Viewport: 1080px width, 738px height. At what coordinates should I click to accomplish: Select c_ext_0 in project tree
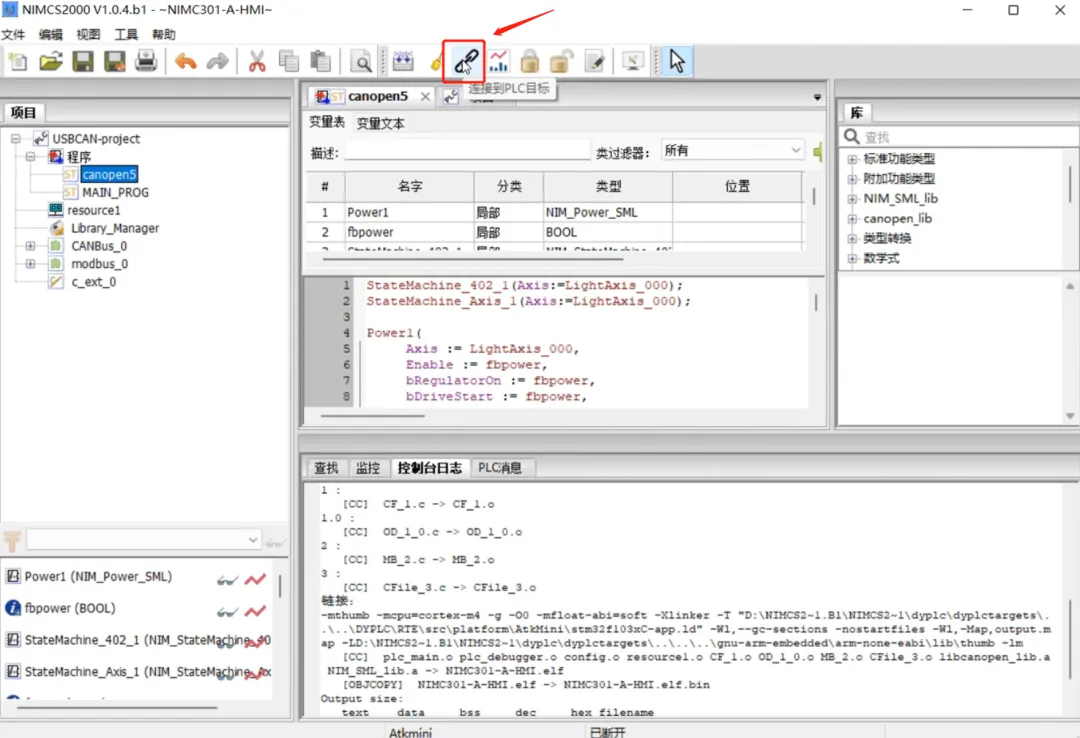94,282
